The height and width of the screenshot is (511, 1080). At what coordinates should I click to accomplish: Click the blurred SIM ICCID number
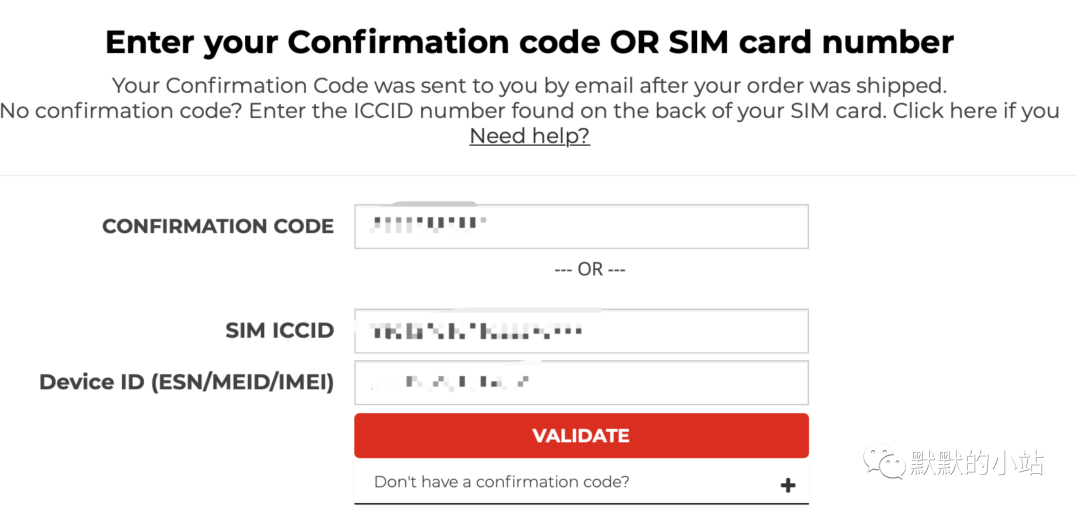click(476, 331)
